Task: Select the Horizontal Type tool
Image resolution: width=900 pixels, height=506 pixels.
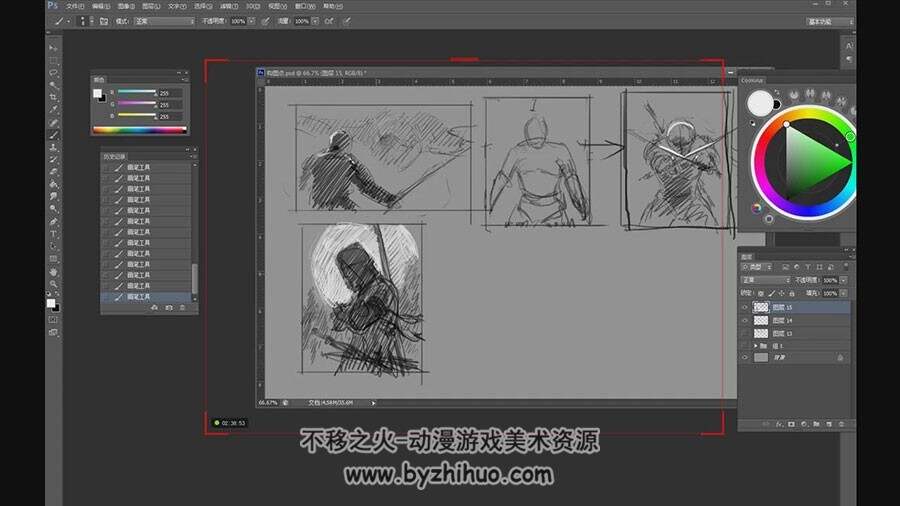Action: (53, 234)
